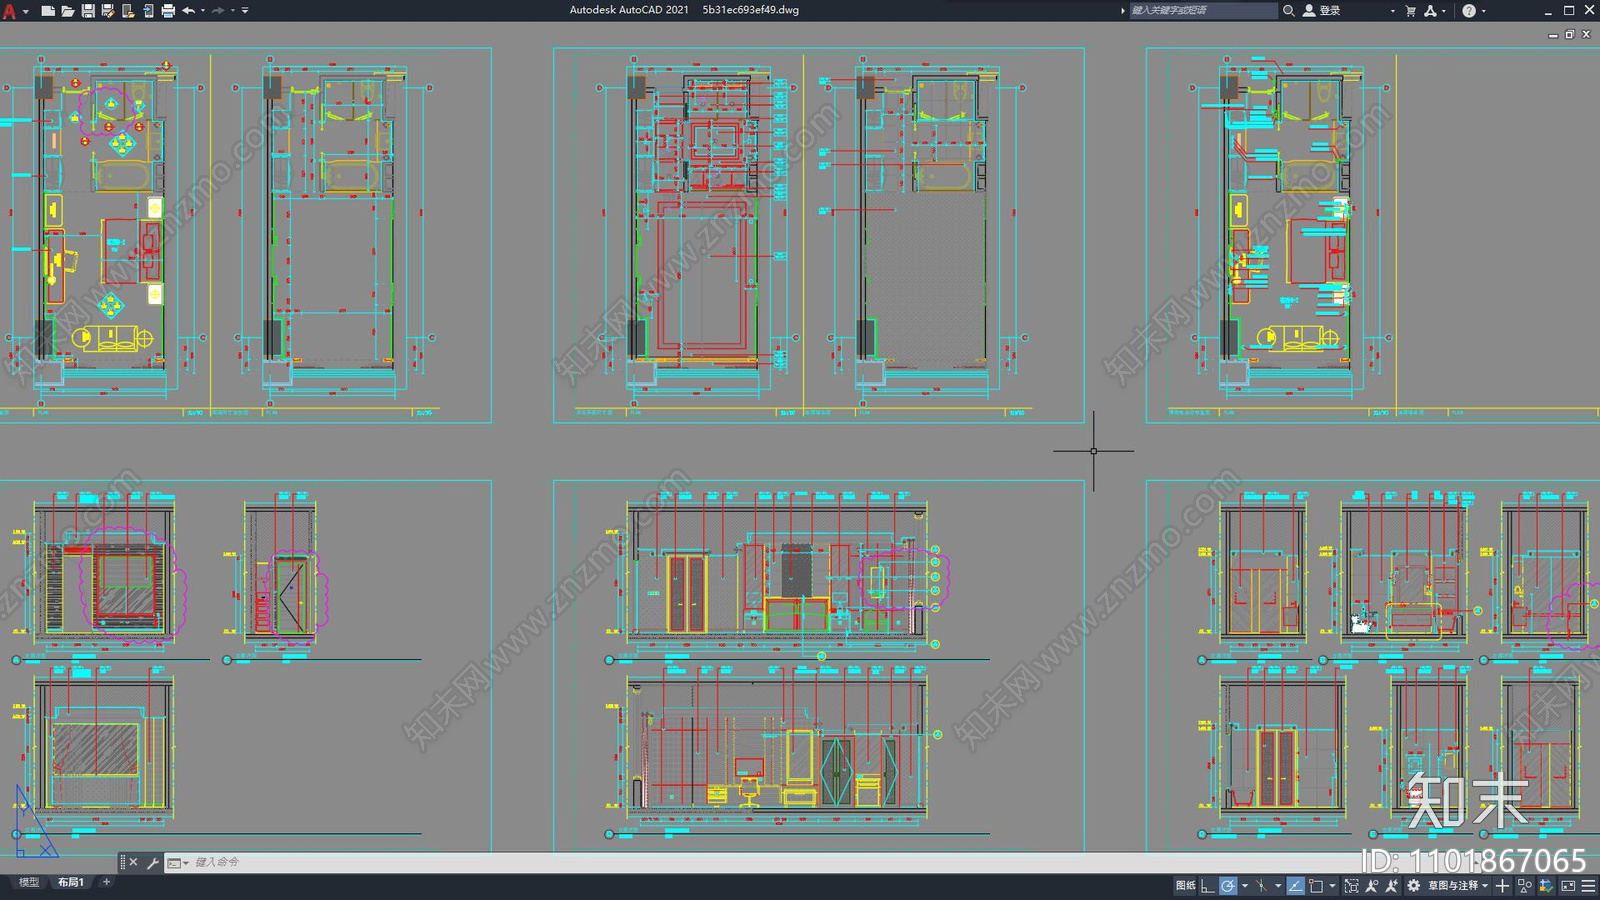The image size is (1600, 900).
Task: Toggle Polar tracking in the status bar
Action: pyautogui.click(x=1228, y=885)
